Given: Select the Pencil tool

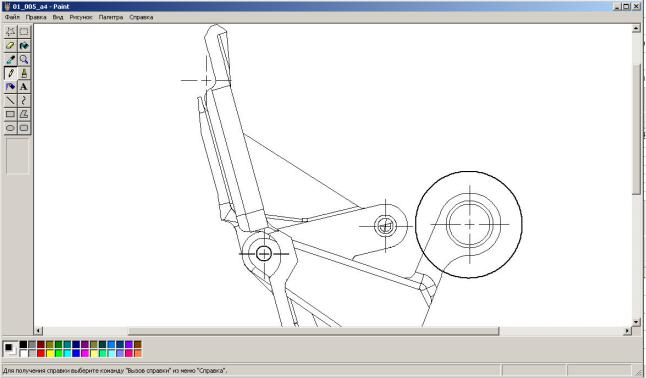Looking at the screenshot, I should point(10,73).
